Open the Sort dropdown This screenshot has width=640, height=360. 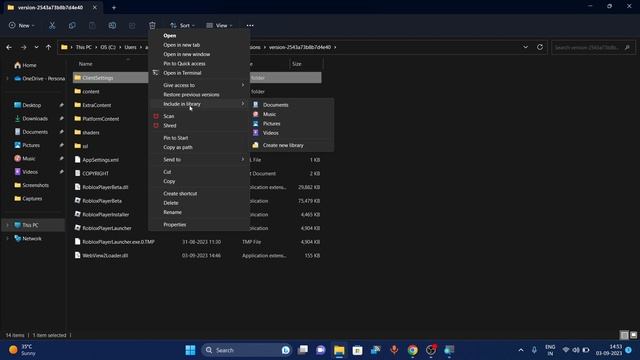tap(182, 25)
